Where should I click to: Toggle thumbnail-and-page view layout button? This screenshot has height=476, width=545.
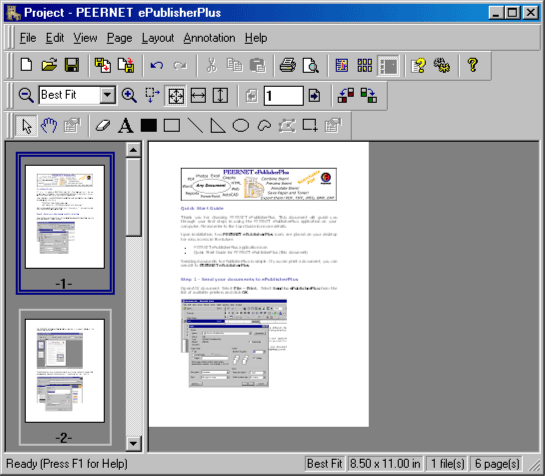pos(388,65)
